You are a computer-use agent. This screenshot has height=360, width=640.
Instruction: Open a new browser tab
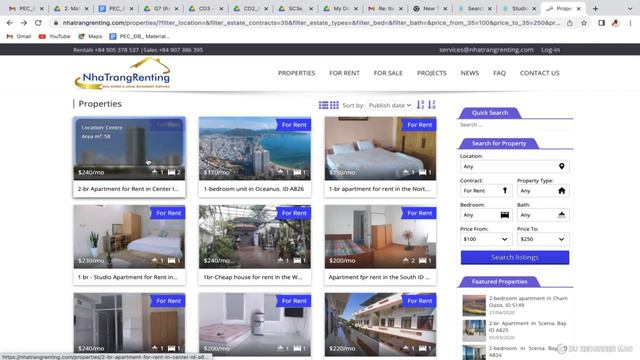coord(595,9)
